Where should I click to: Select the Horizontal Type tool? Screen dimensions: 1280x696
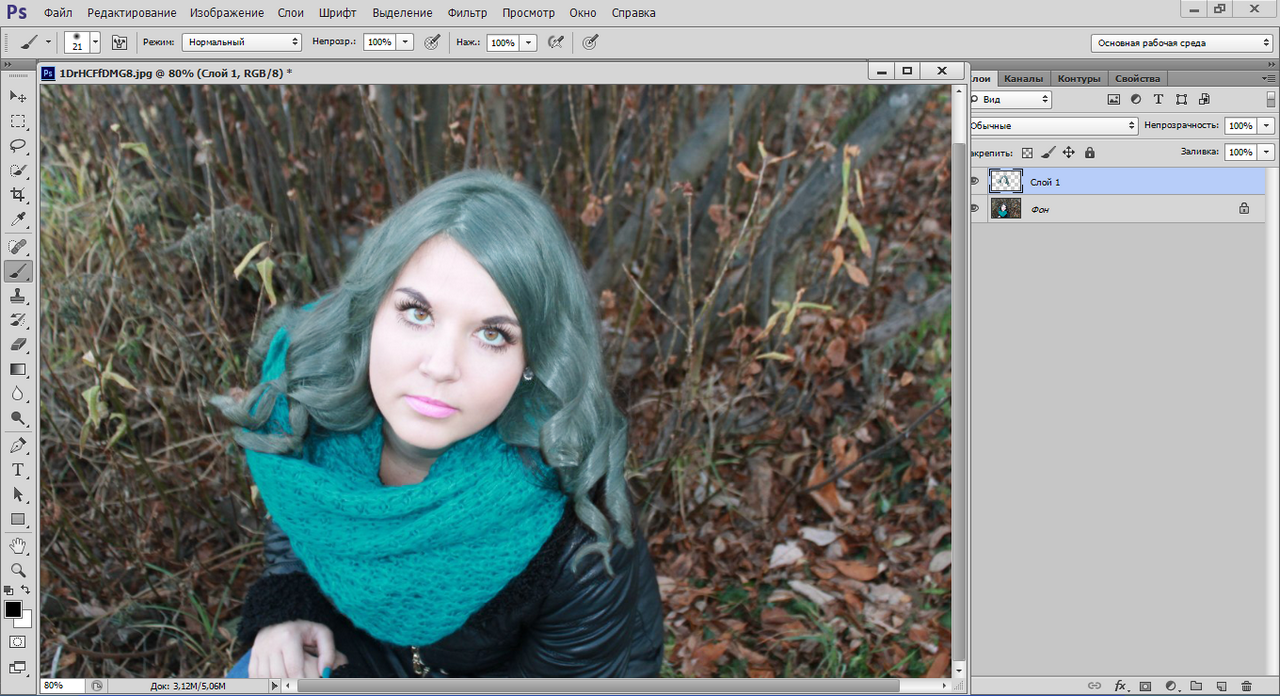(18, 470)
